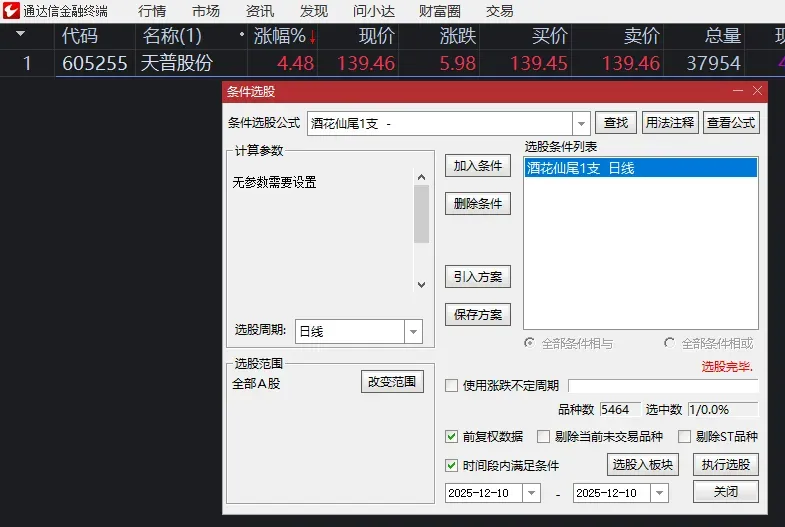Open the 市场 menu
785x527 pixels.
coord(206,11)
